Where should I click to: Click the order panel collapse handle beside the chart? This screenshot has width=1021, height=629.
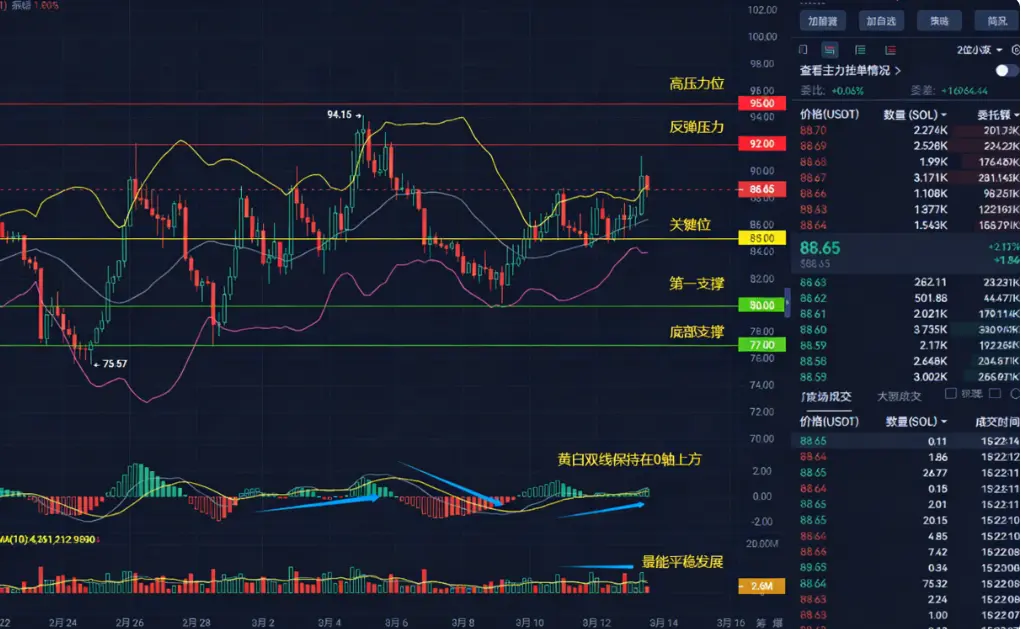pos(787,303)
